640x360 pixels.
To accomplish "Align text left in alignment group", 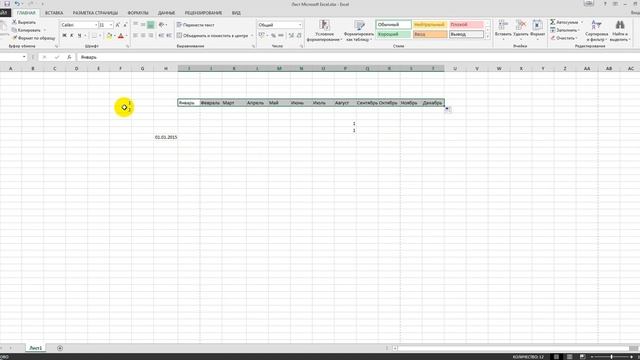I will [x=136, y=36].
